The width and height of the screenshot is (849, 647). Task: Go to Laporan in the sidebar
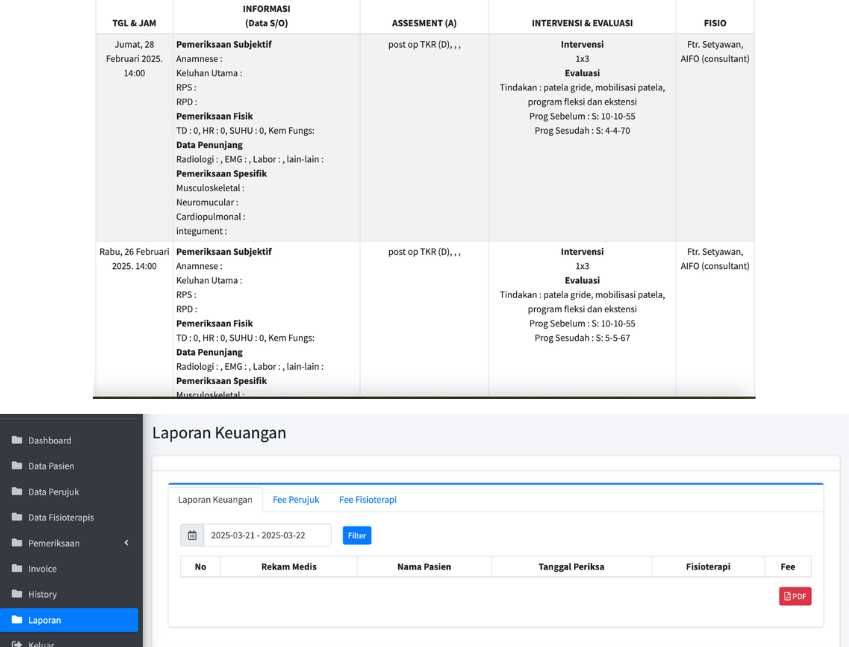click(45, 620)
